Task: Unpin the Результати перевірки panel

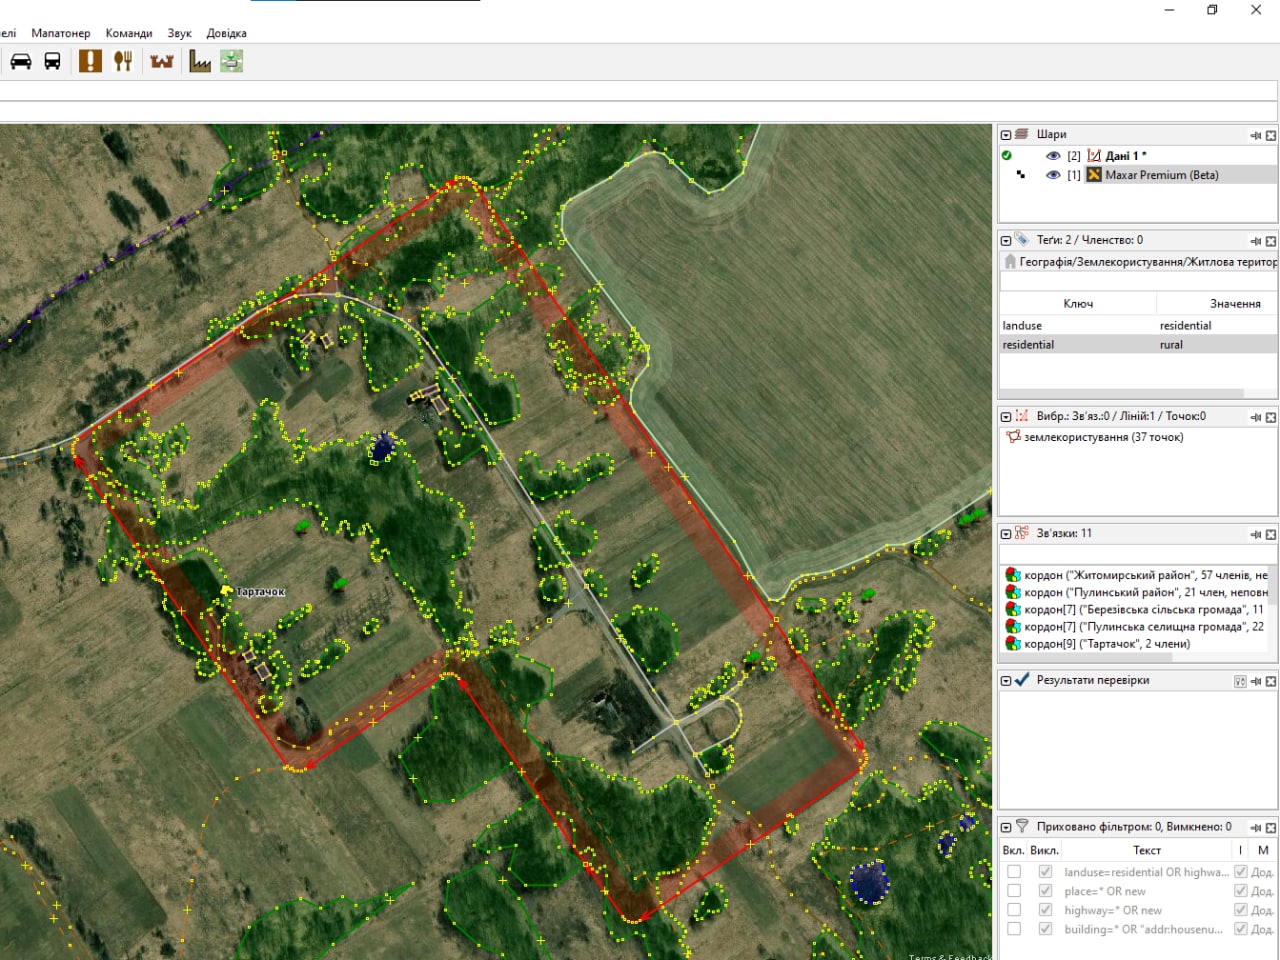Action: point(1255,681)
